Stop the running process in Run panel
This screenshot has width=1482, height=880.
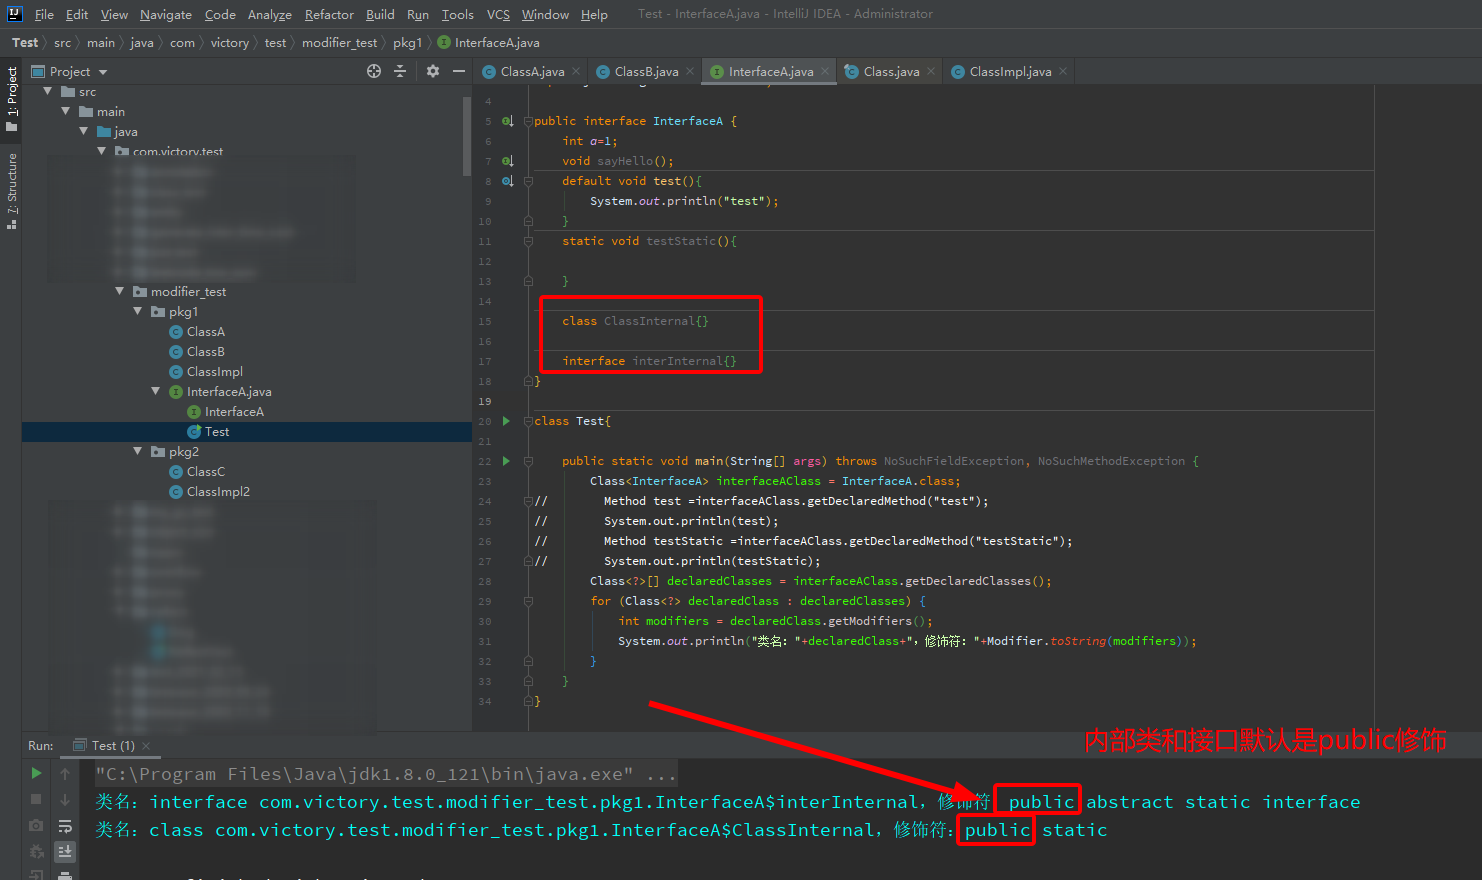[36, 799]
